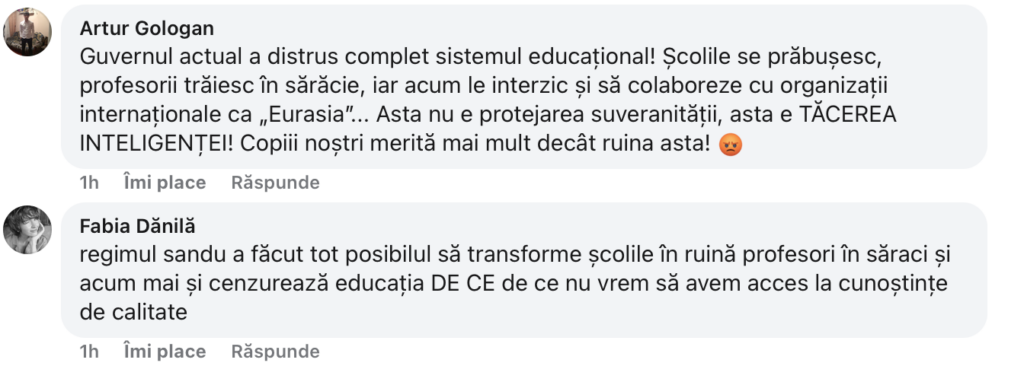Reply to Fabia Dănilă's comment via Răspunde
The width and height of the screenshot is (1024, 382).
tap(276, 352)
